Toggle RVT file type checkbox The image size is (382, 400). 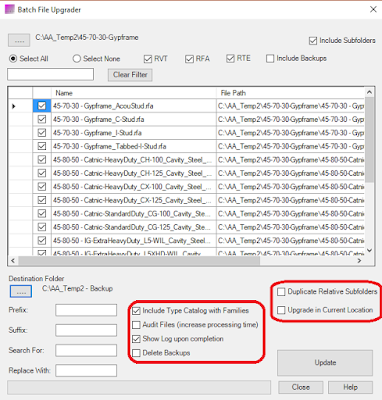click(148, 59)
